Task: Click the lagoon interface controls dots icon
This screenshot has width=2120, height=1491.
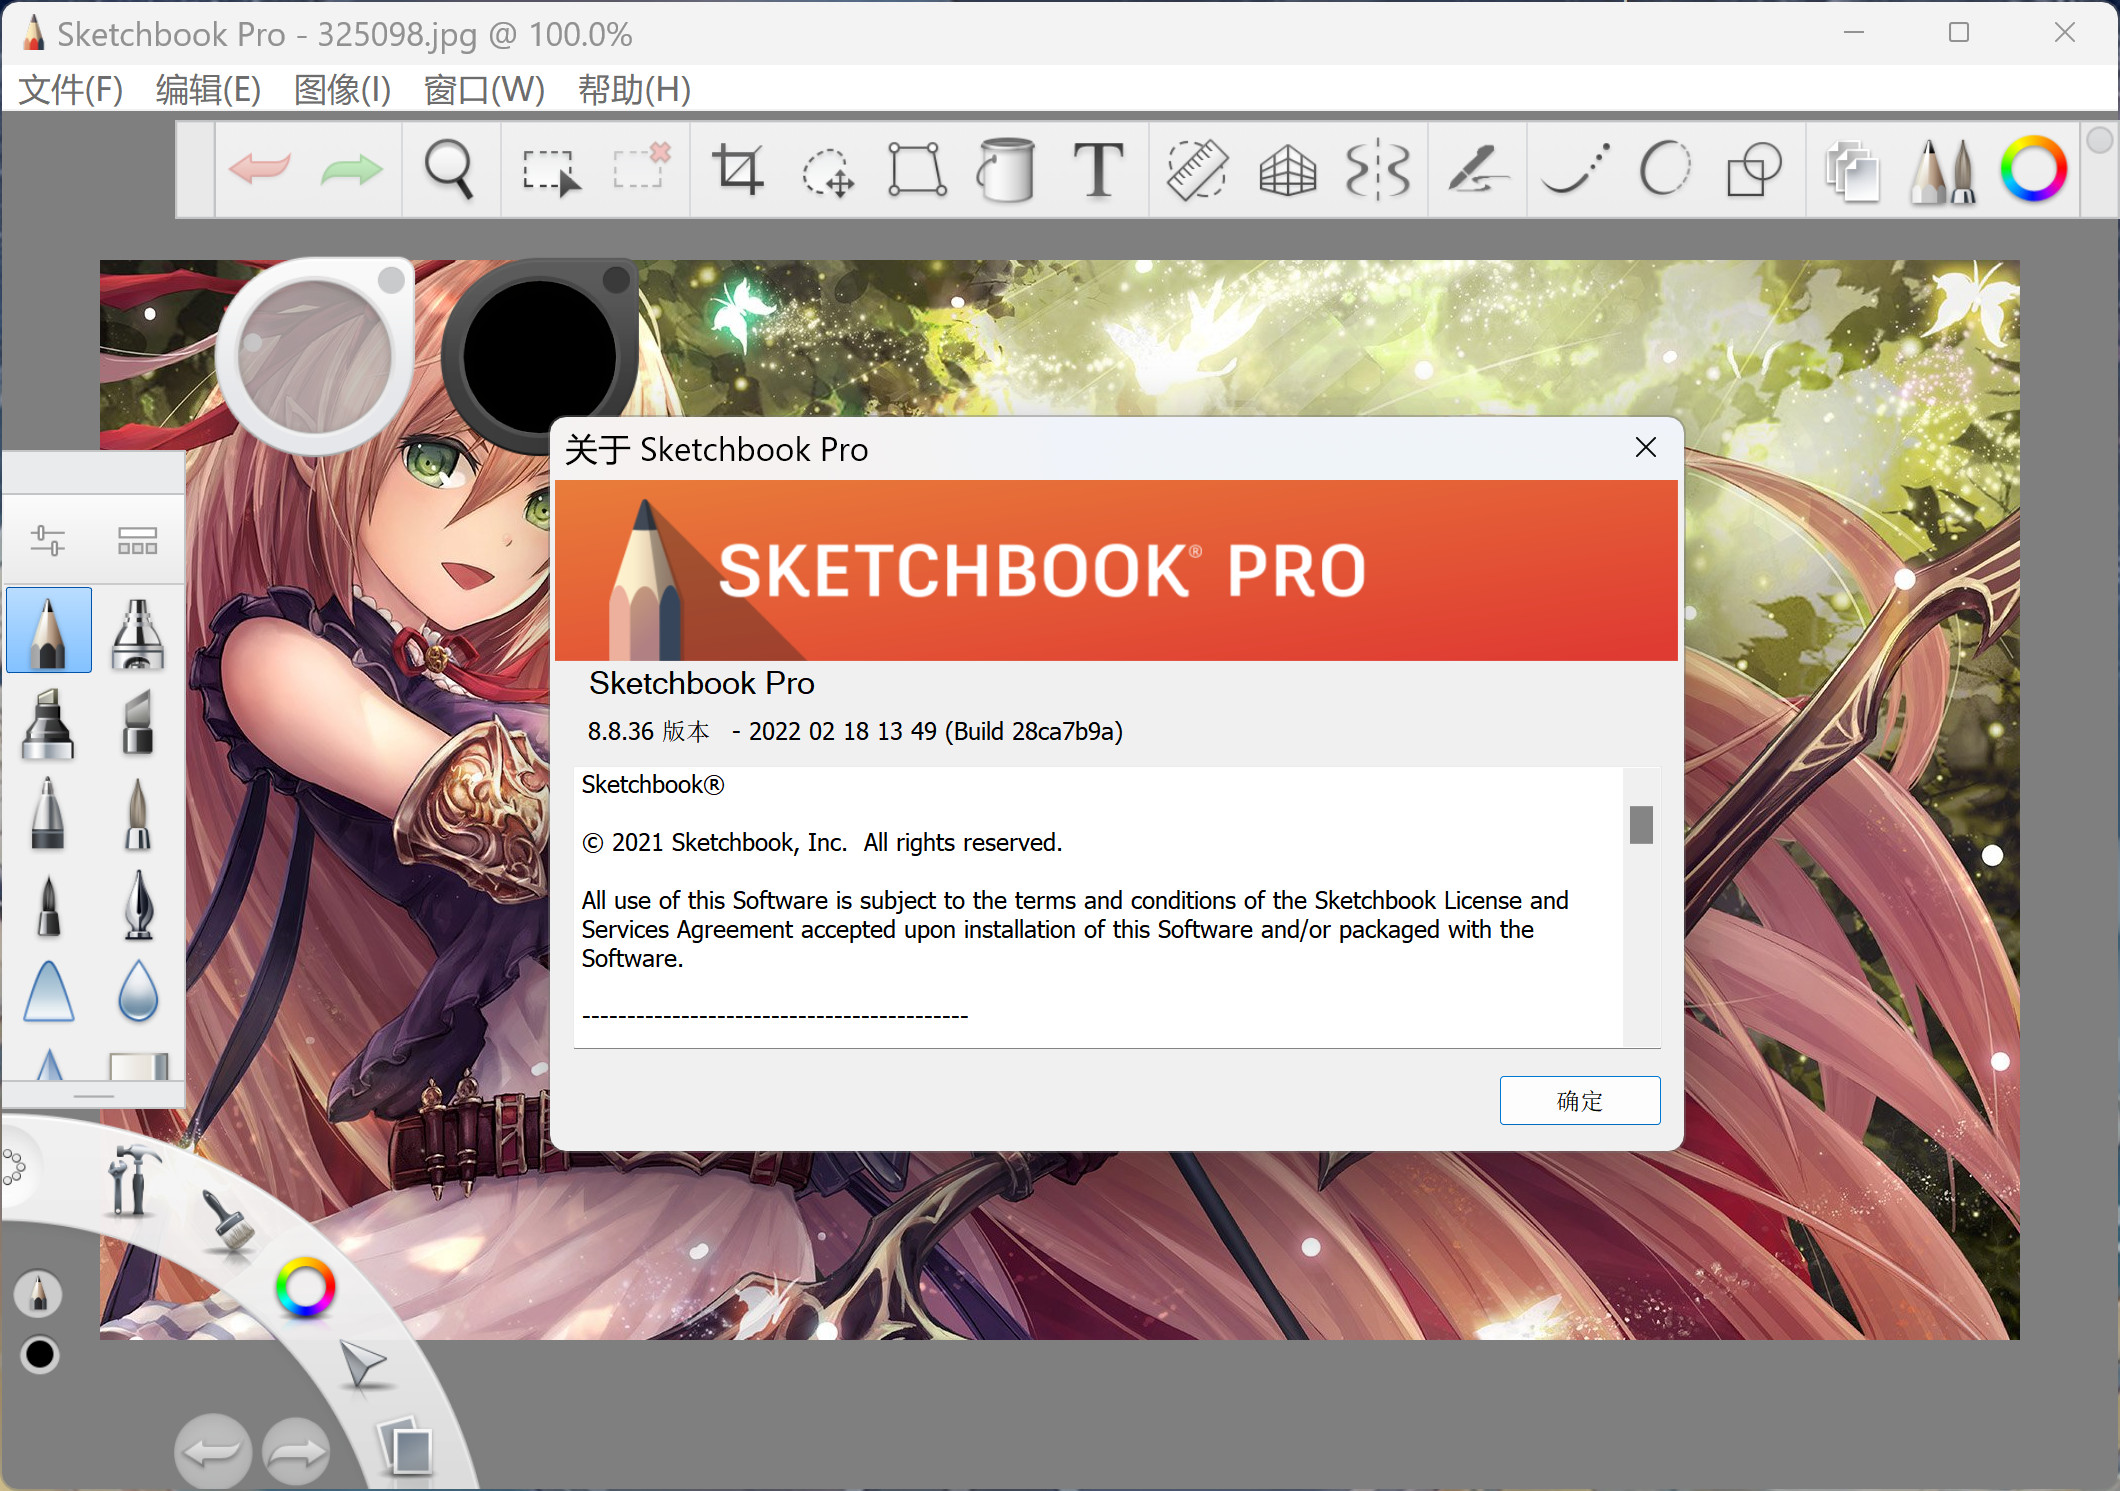Action: [x=14, y=1167]
